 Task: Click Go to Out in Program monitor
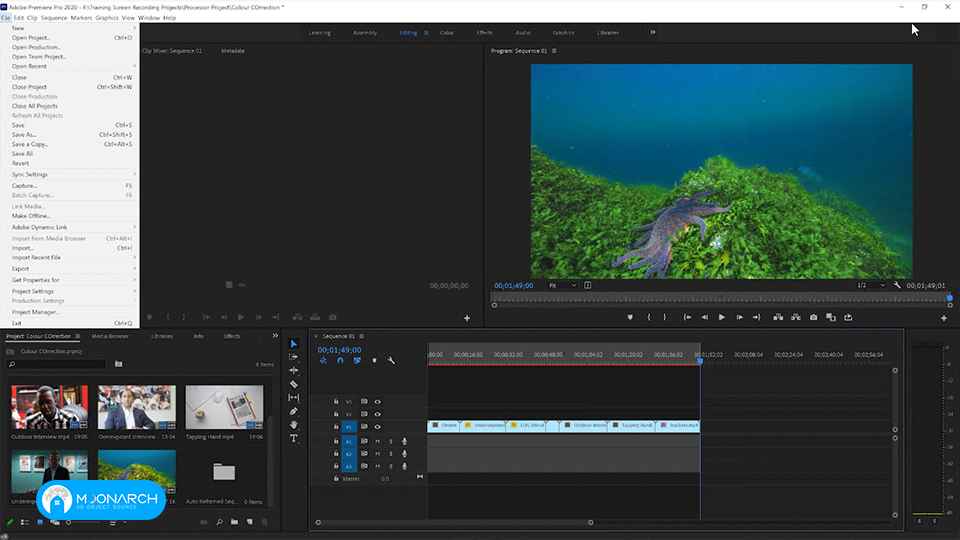(x=757, y=317)
